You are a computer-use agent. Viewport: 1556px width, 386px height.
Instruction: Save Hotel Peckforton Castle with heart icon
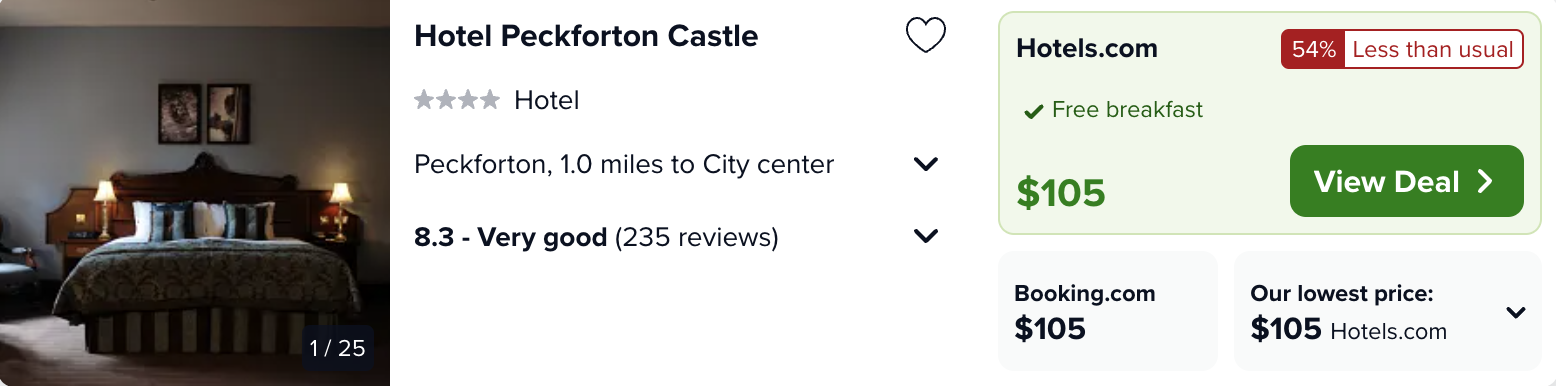coord(925,36)
